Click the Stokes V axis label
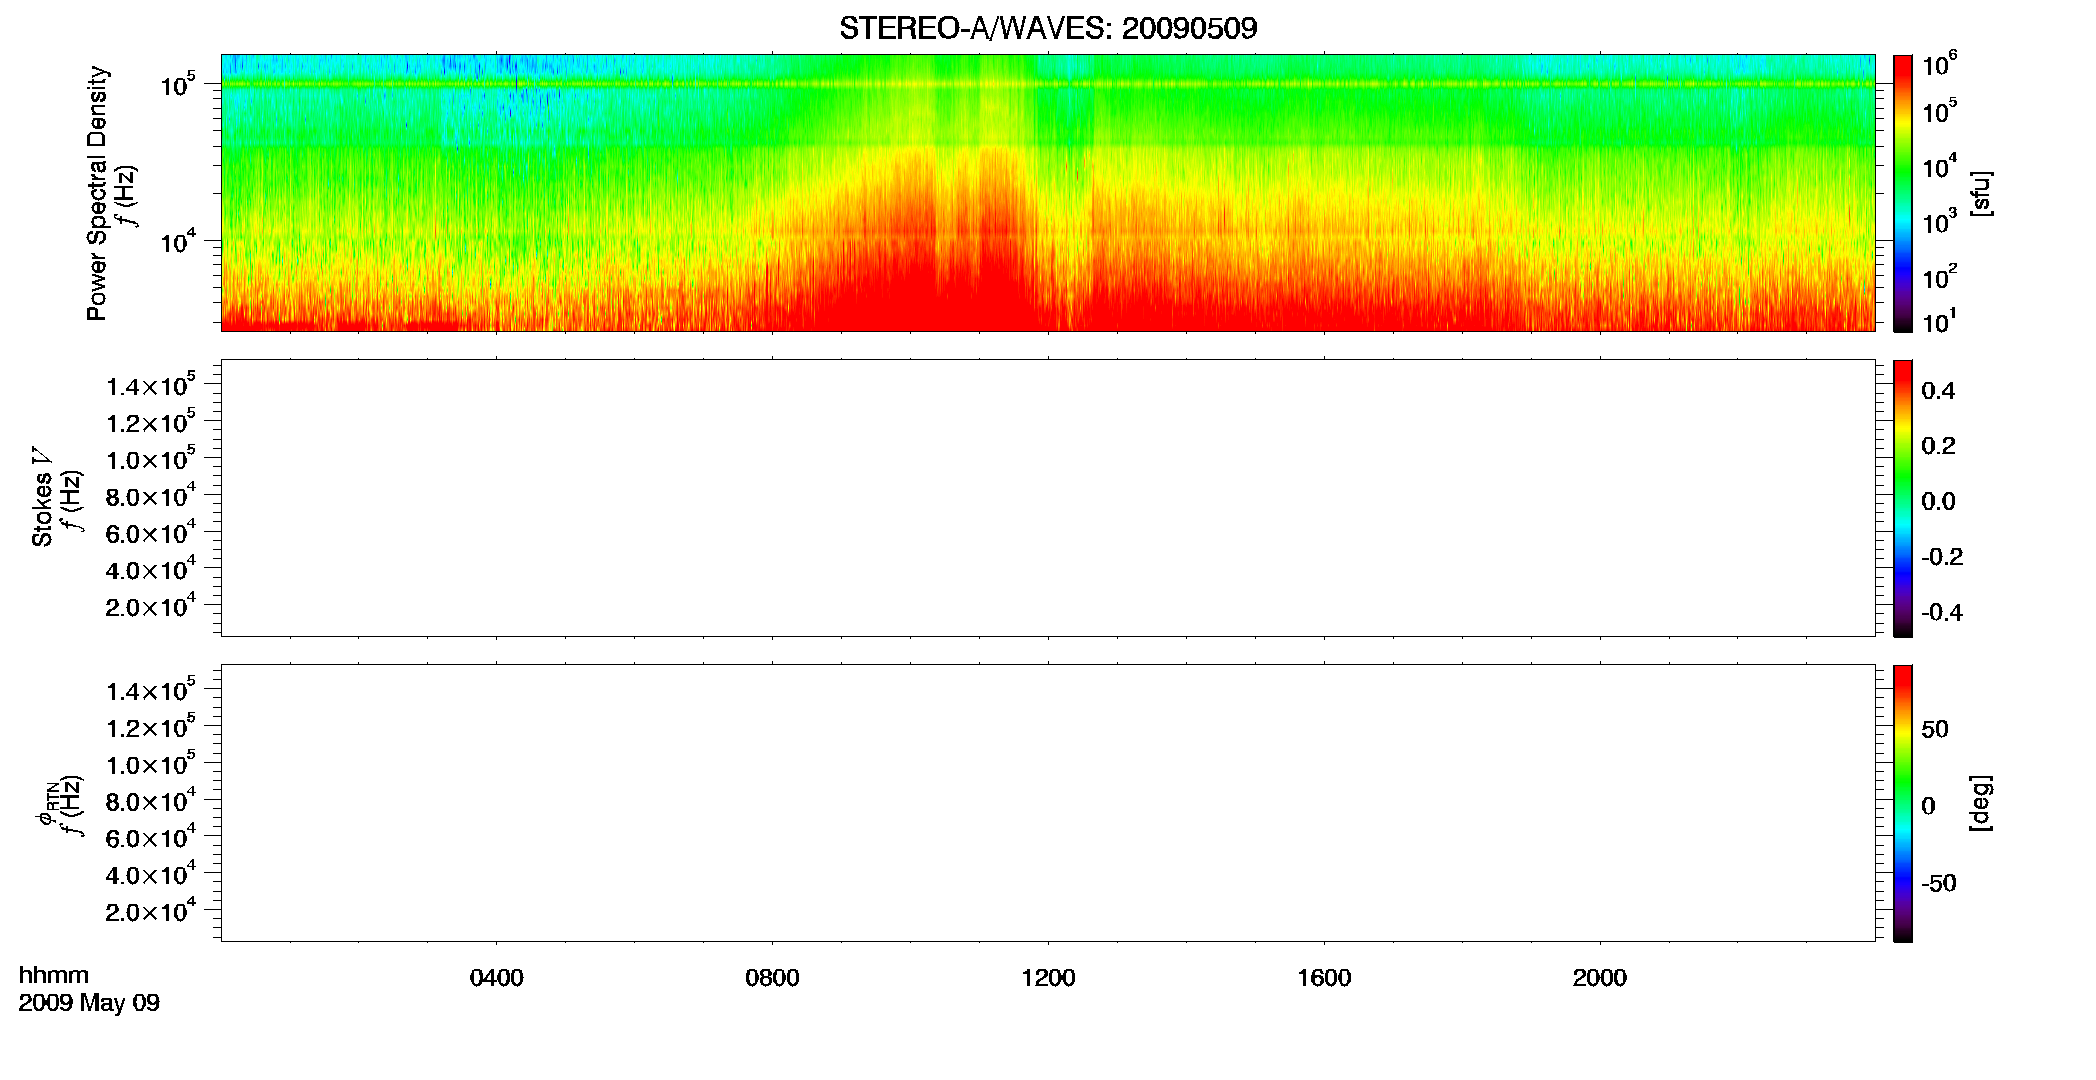 tap(43, 498)
